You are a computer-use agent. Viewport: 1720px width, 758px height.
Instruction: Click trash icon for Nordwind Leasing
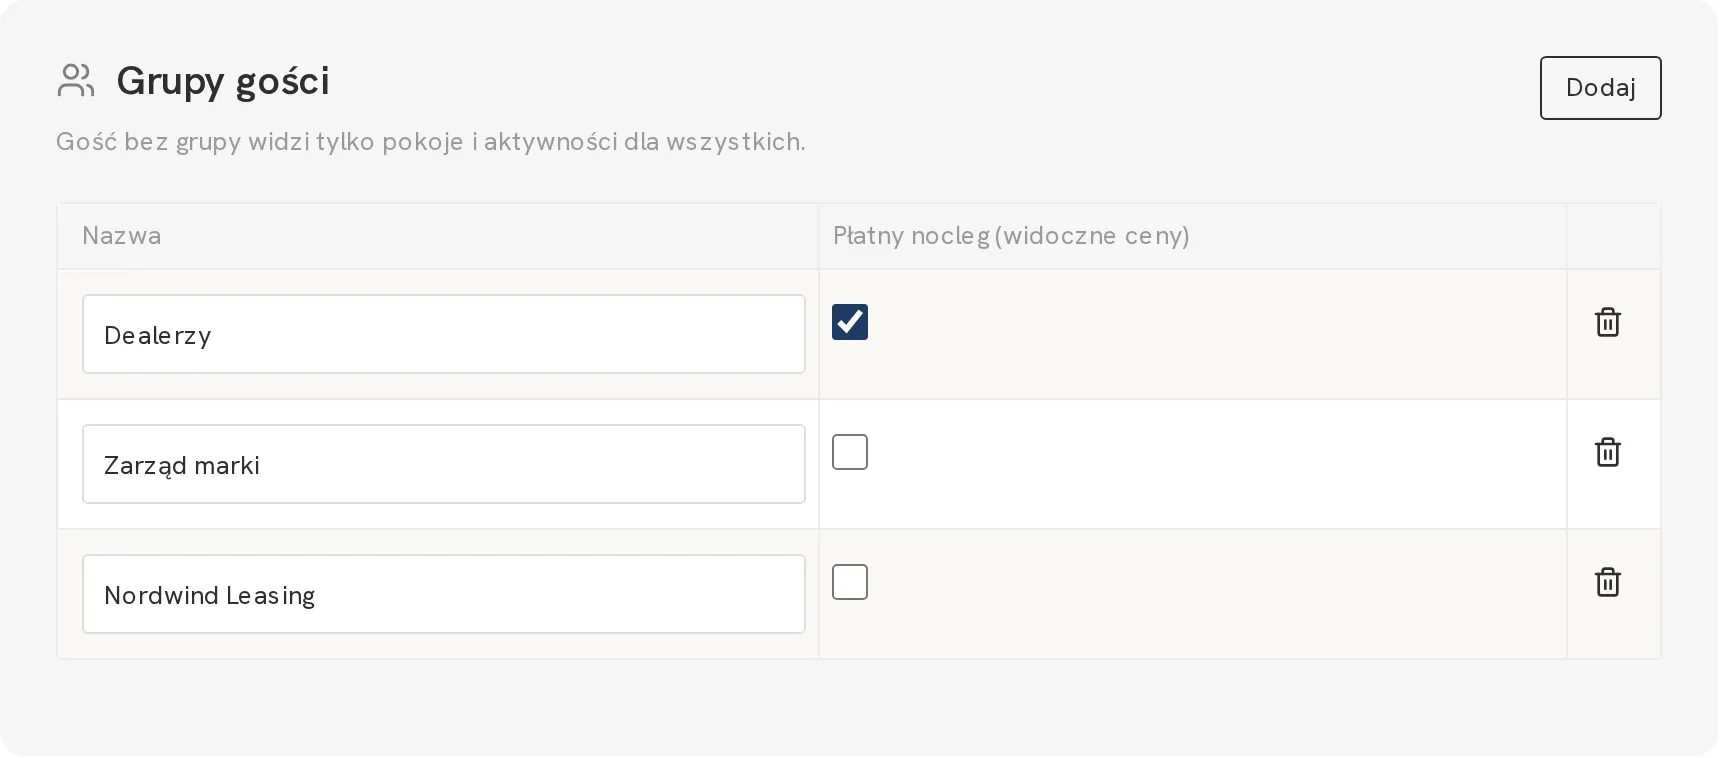tap(1607, 582)
